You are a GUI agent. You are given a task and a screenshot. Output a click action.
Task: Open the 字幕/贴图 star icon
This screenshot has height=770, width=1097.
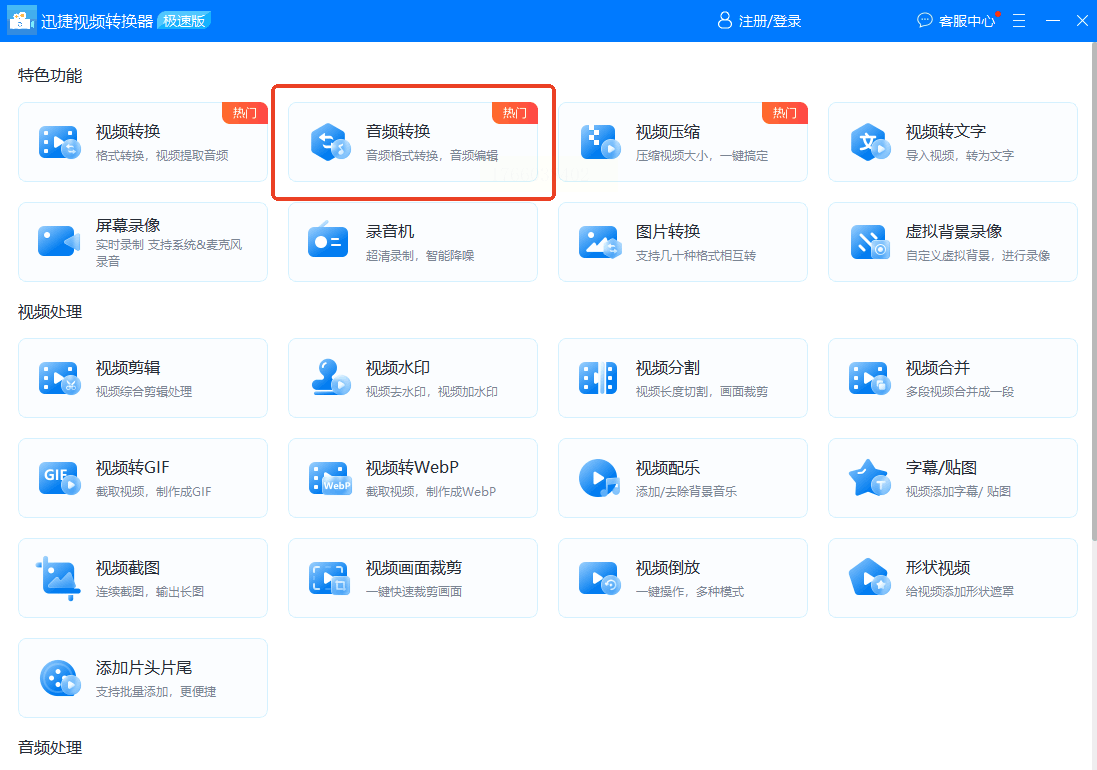(x=870, y=478)
